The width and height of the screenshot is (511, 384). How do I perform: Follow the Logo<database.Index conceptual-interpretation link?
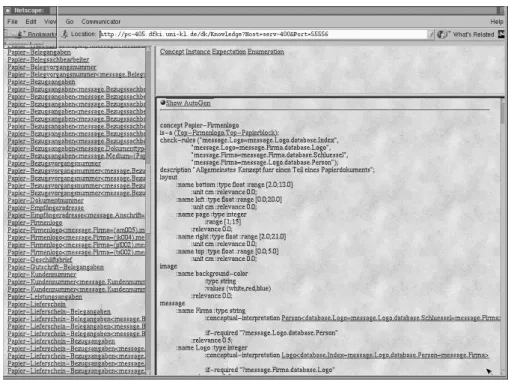[385, 355]
